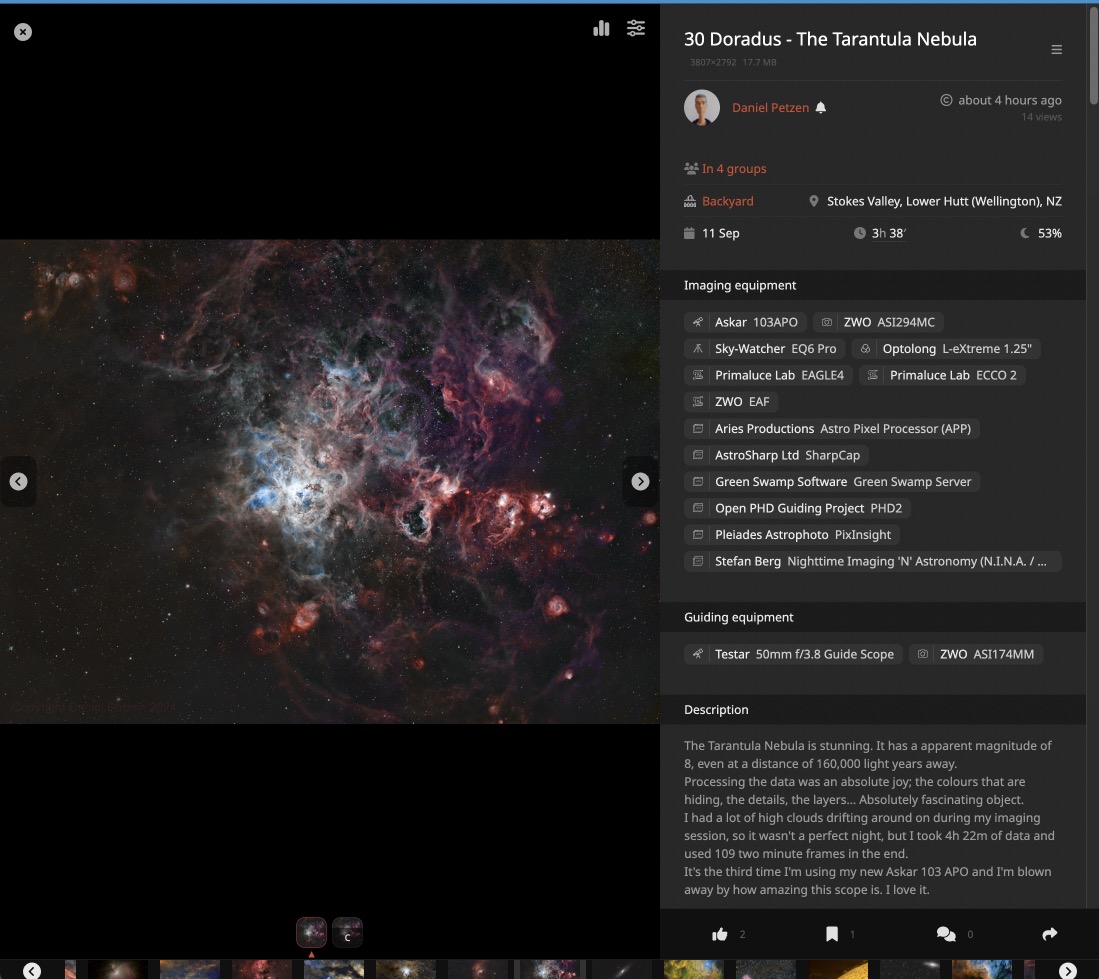
Task: Select the first revision thumbnail
Action: point(311,932)
